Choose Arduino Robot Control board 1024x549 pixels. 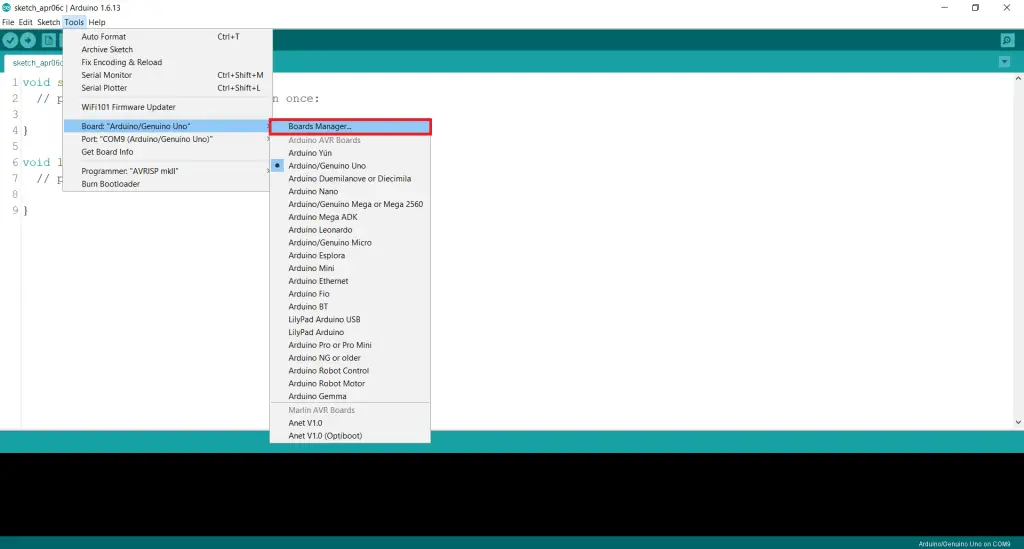click(x=351, y=370)
